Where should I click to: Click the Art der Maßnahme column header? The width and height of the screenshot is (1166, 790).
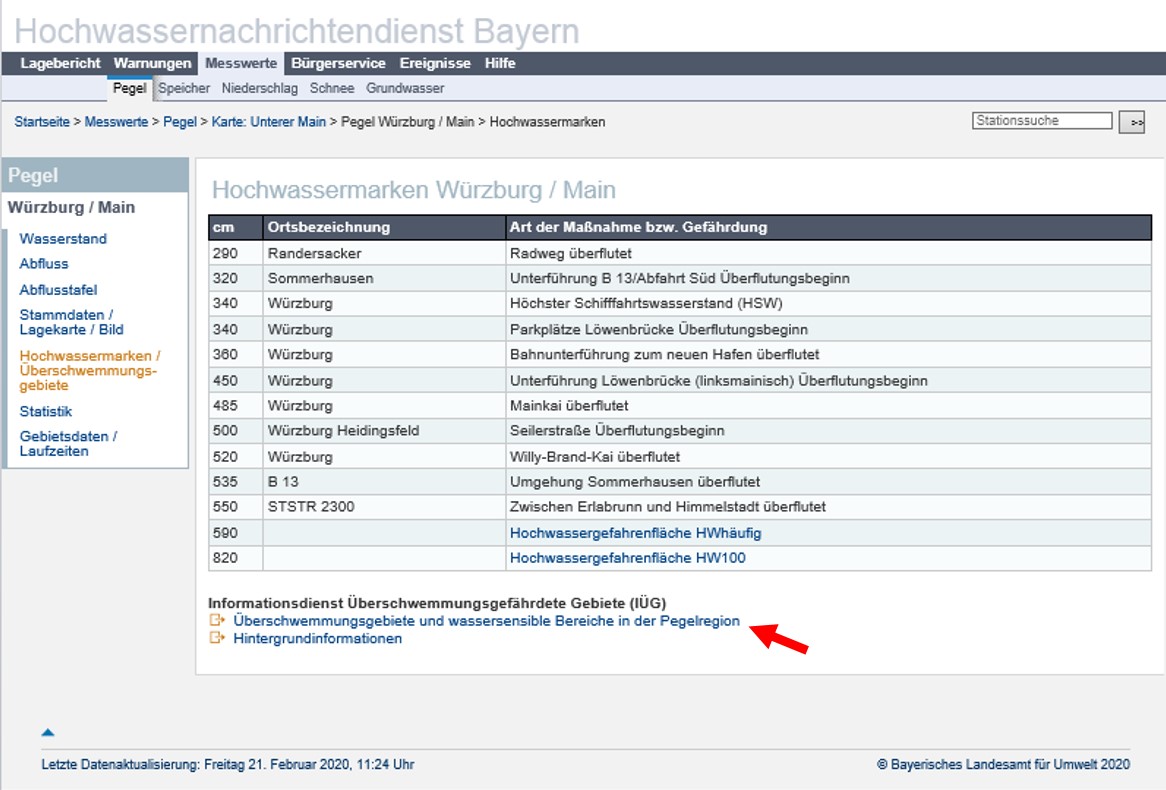828,227
